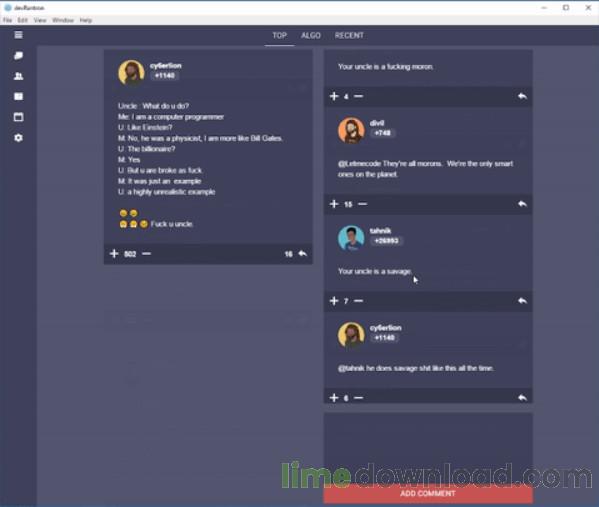Select the TOP feed tab
This screenshot has width=599, height=507.
pos(279,36)
